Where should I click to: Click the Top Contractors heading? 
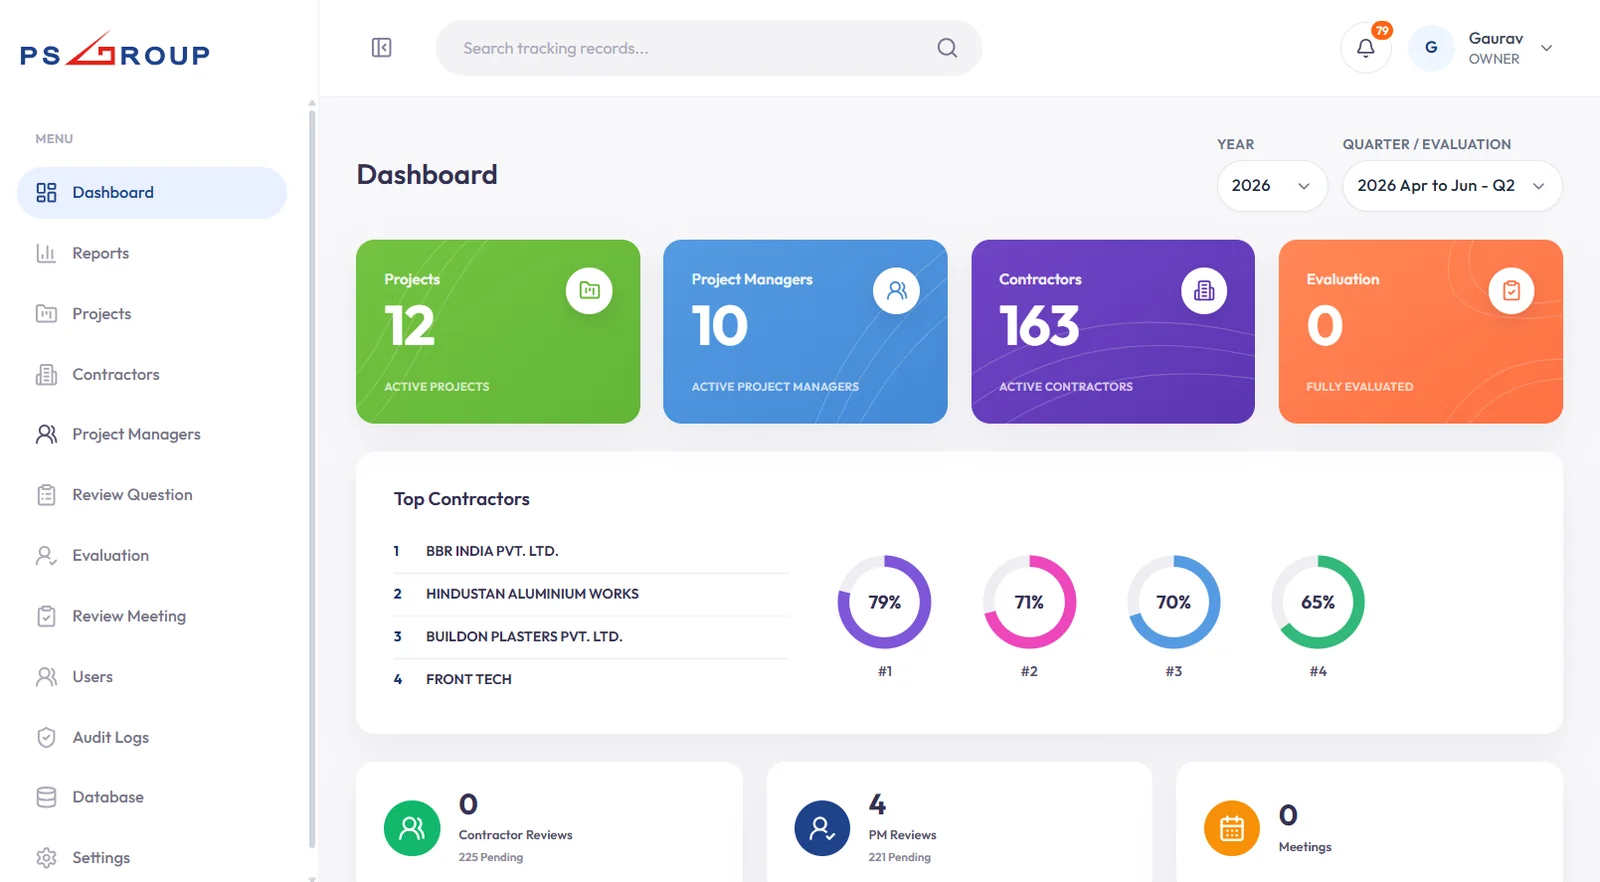(x=462, y=499)
